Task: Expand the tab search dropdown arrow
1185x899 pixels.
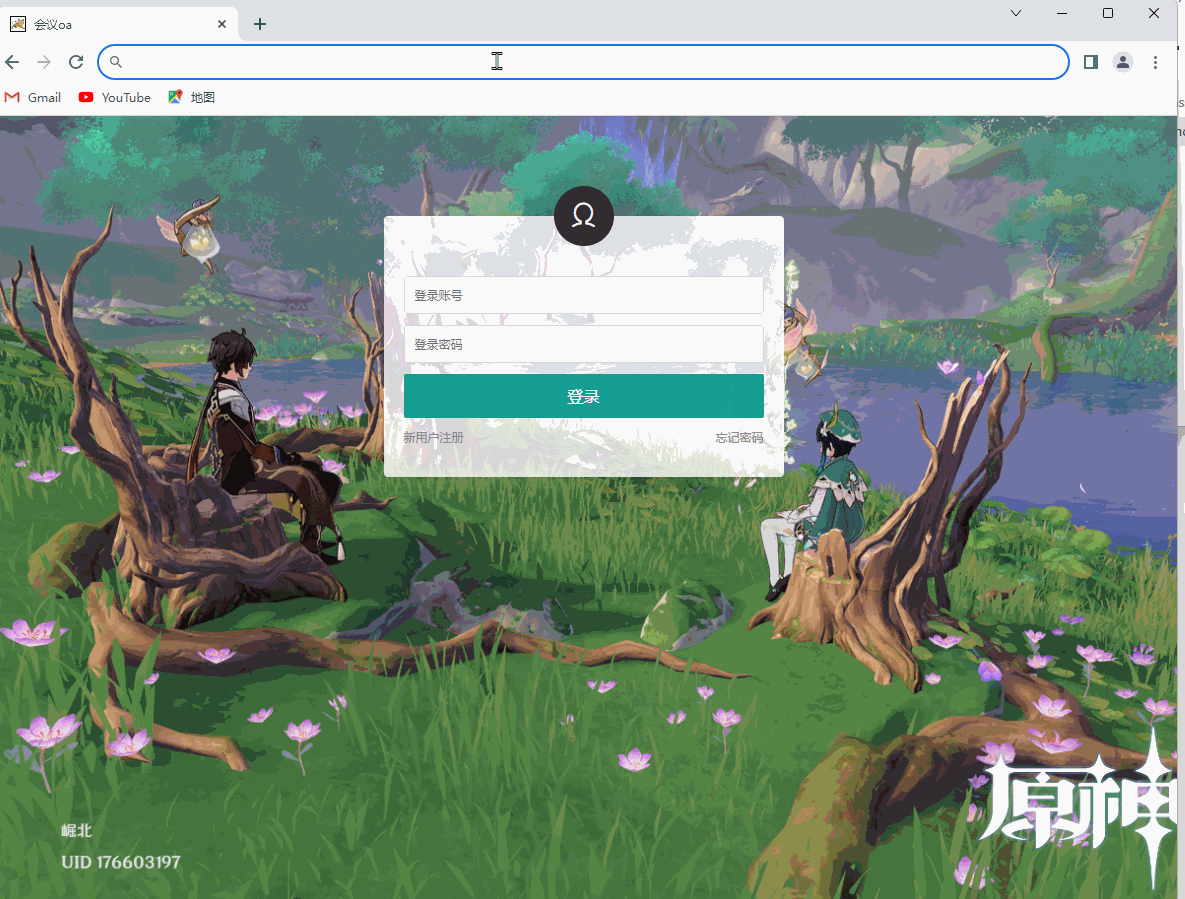Action: pyautogui.click(x=1016, y=13)
